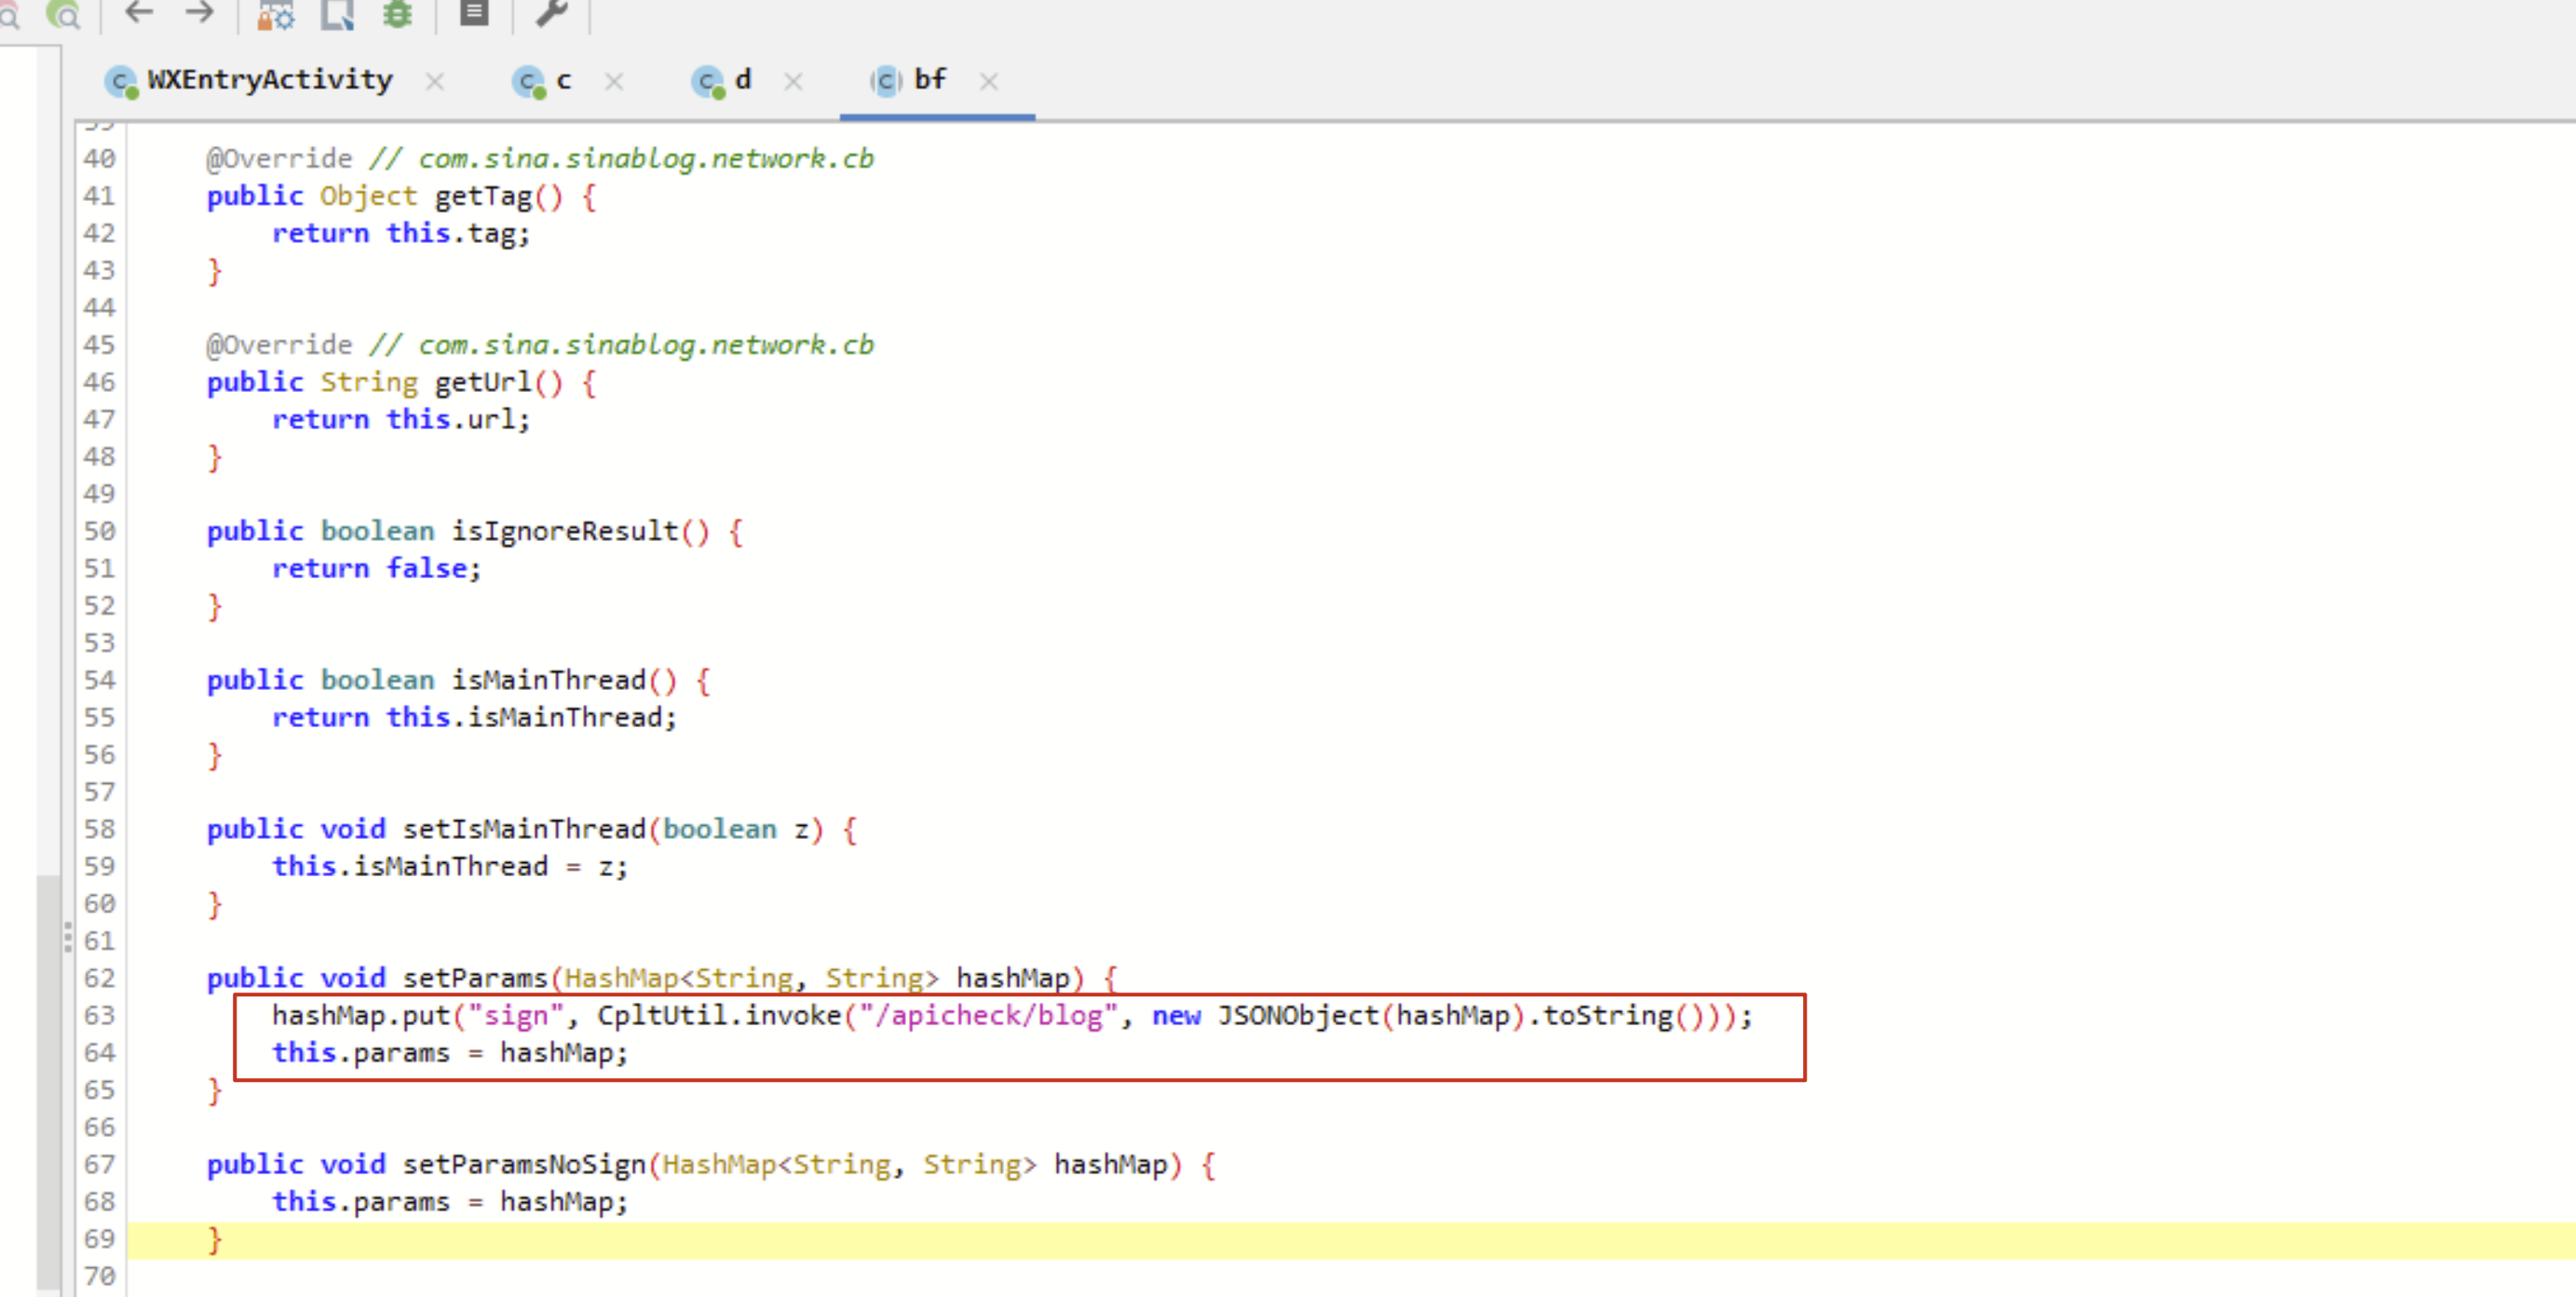The width and height of the screenshot is (2576, 1297).
Task: Click 'return false;' on line 51
Action: coord(377,568)
